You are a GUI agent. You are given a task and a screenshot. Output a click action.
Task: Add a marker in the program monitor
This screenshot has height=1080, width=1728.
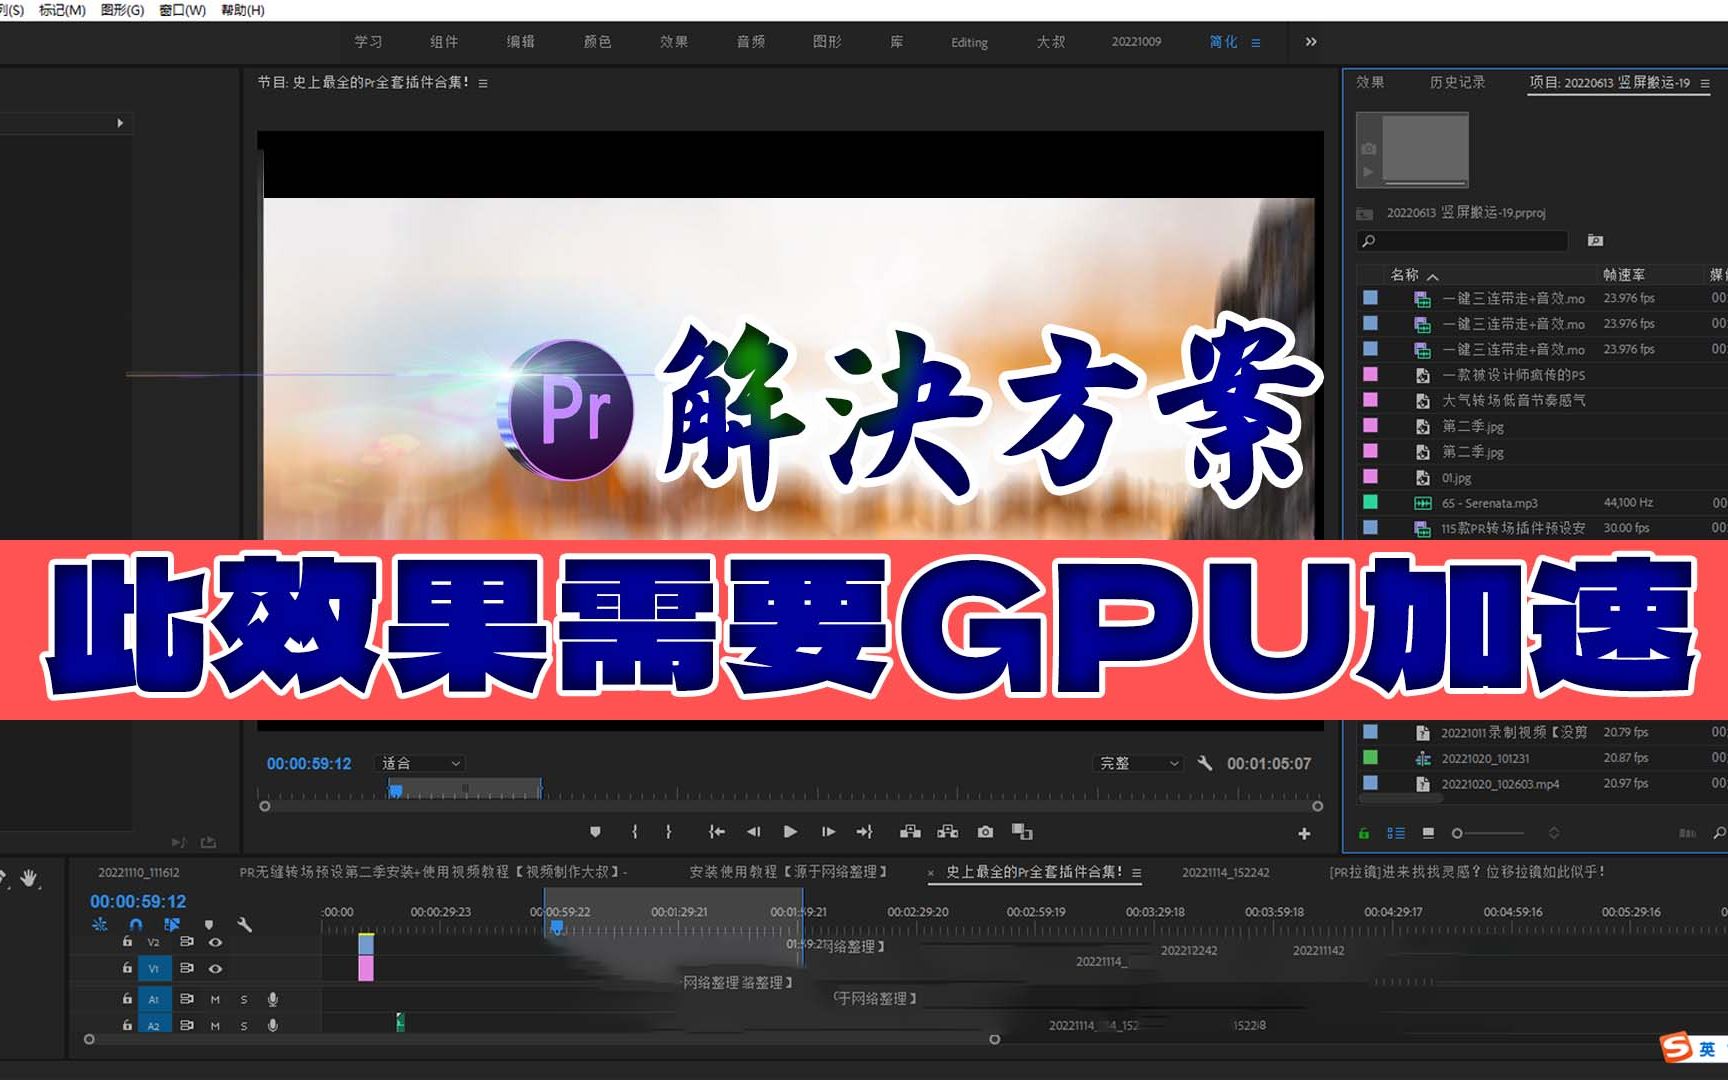[595, 832]
